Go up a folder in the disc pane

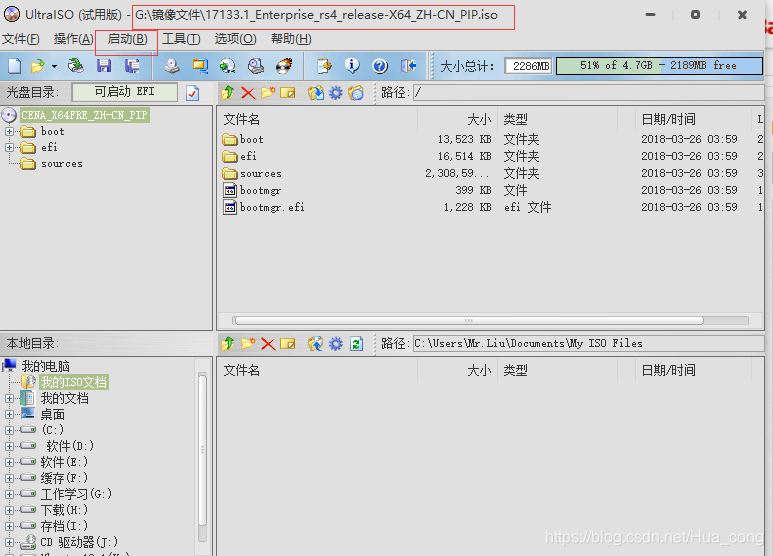(228, 93)
